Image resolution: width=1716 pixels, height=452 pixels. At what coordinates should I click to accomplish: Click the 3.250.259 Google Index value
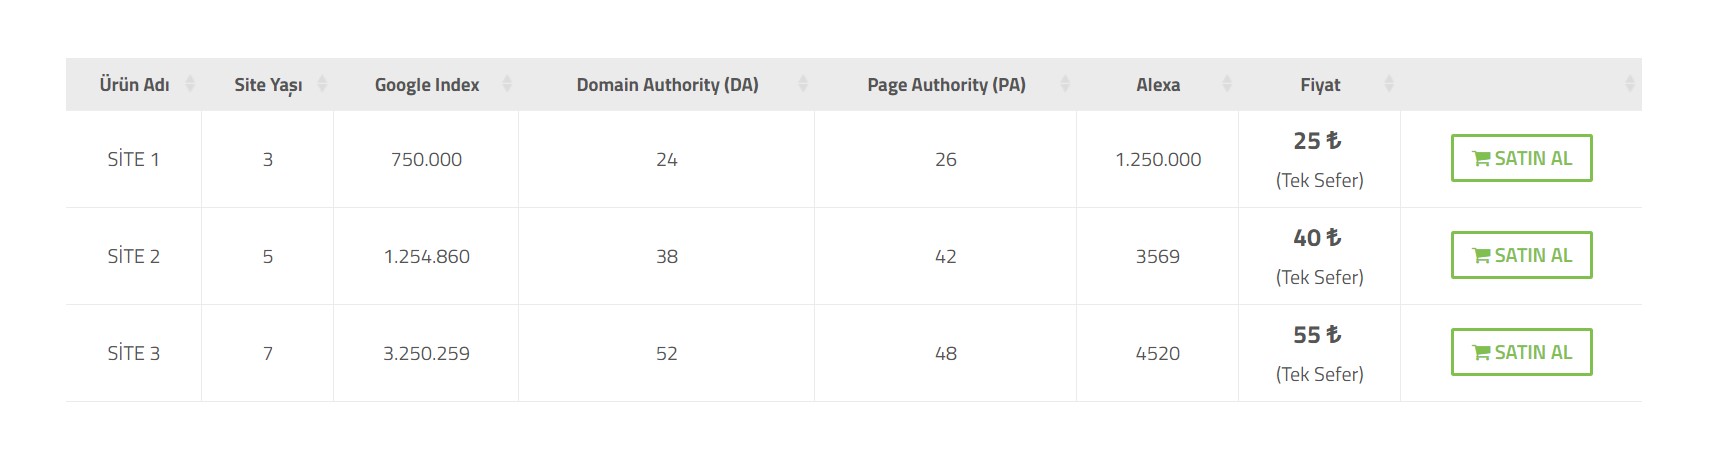tap(426, 353)
